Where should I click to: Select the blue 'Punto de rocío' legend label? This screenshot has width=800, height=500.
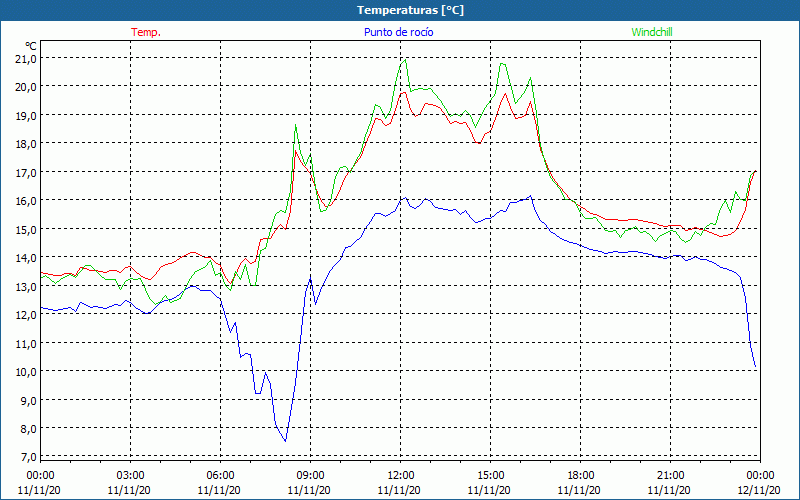(x=398, y=32)
